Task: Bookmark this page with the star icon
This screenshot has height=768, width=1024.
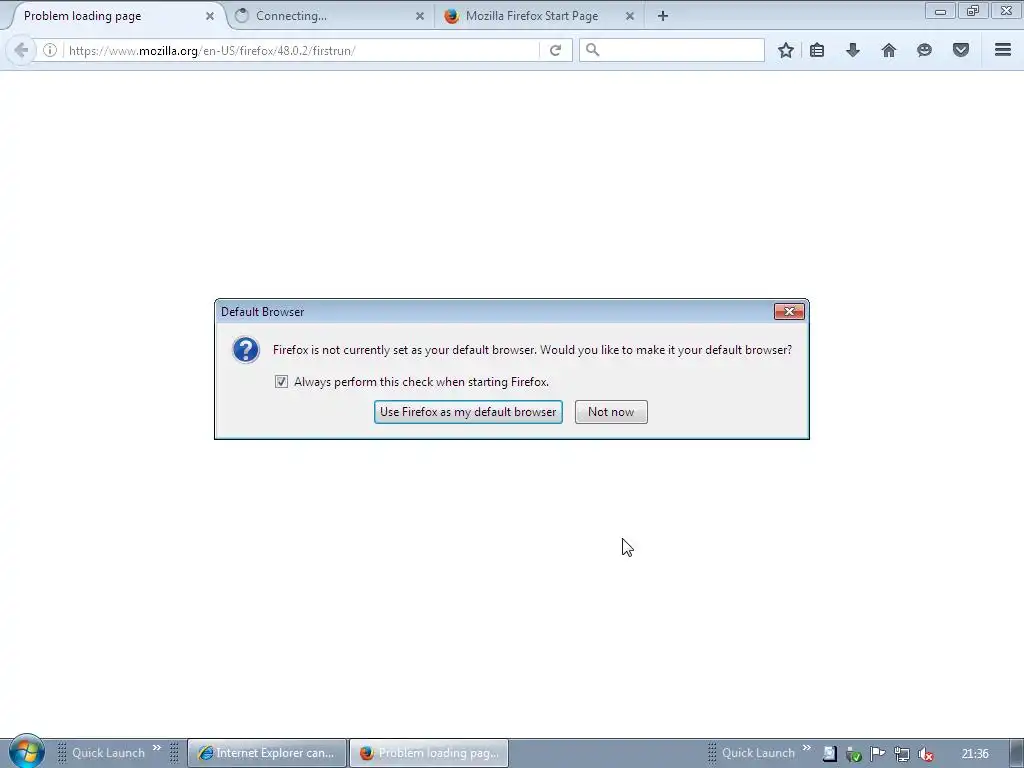Action: pos(786,50)
